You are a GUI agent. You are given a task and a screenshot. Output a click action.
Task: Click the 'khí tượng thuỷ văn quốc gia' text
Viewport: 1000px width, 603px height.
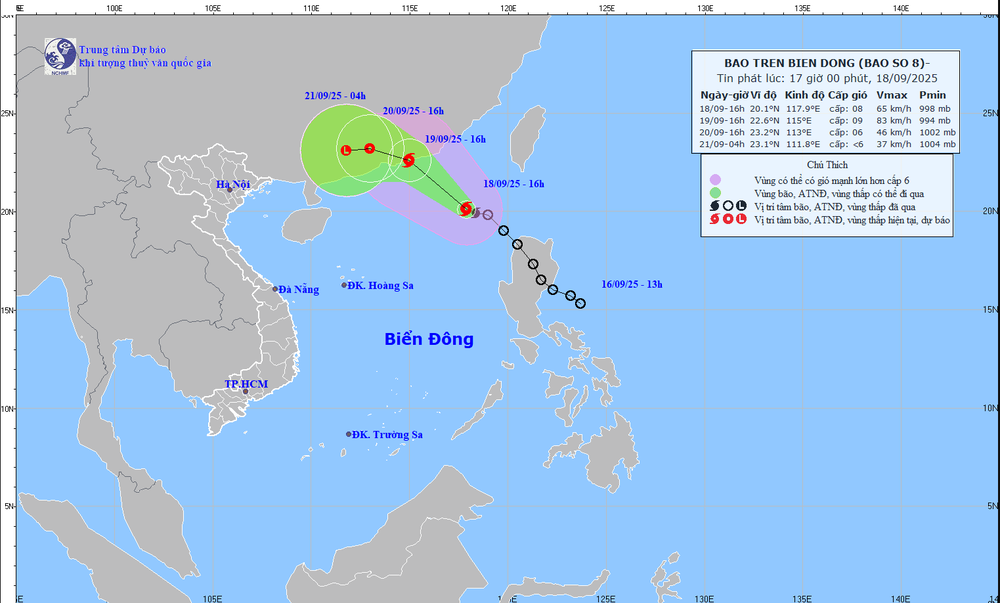(x=145, y=63)
